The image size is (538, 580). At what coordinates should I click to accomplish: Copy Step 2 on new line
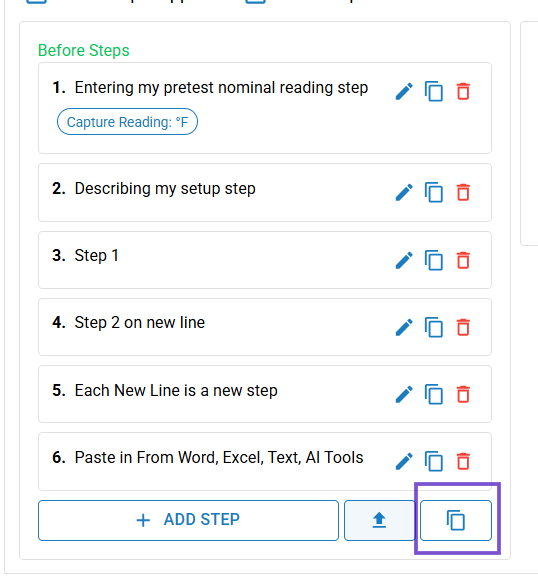434,327
